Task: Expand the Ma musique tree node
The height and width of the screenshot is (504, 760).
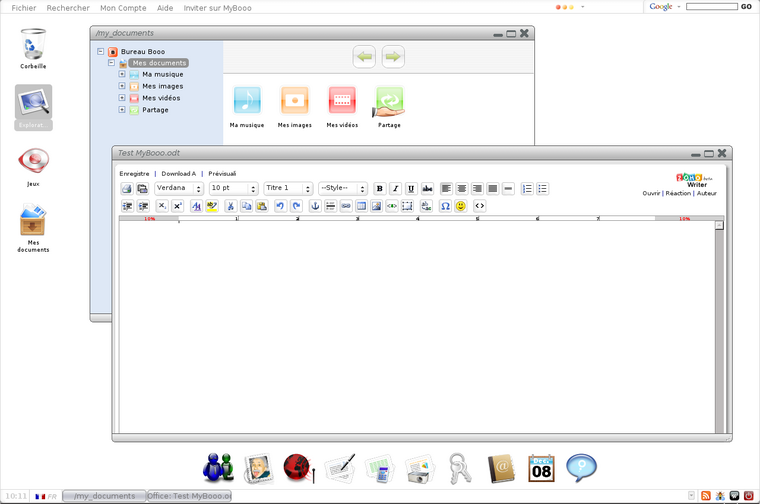Action: coord(122,74)
